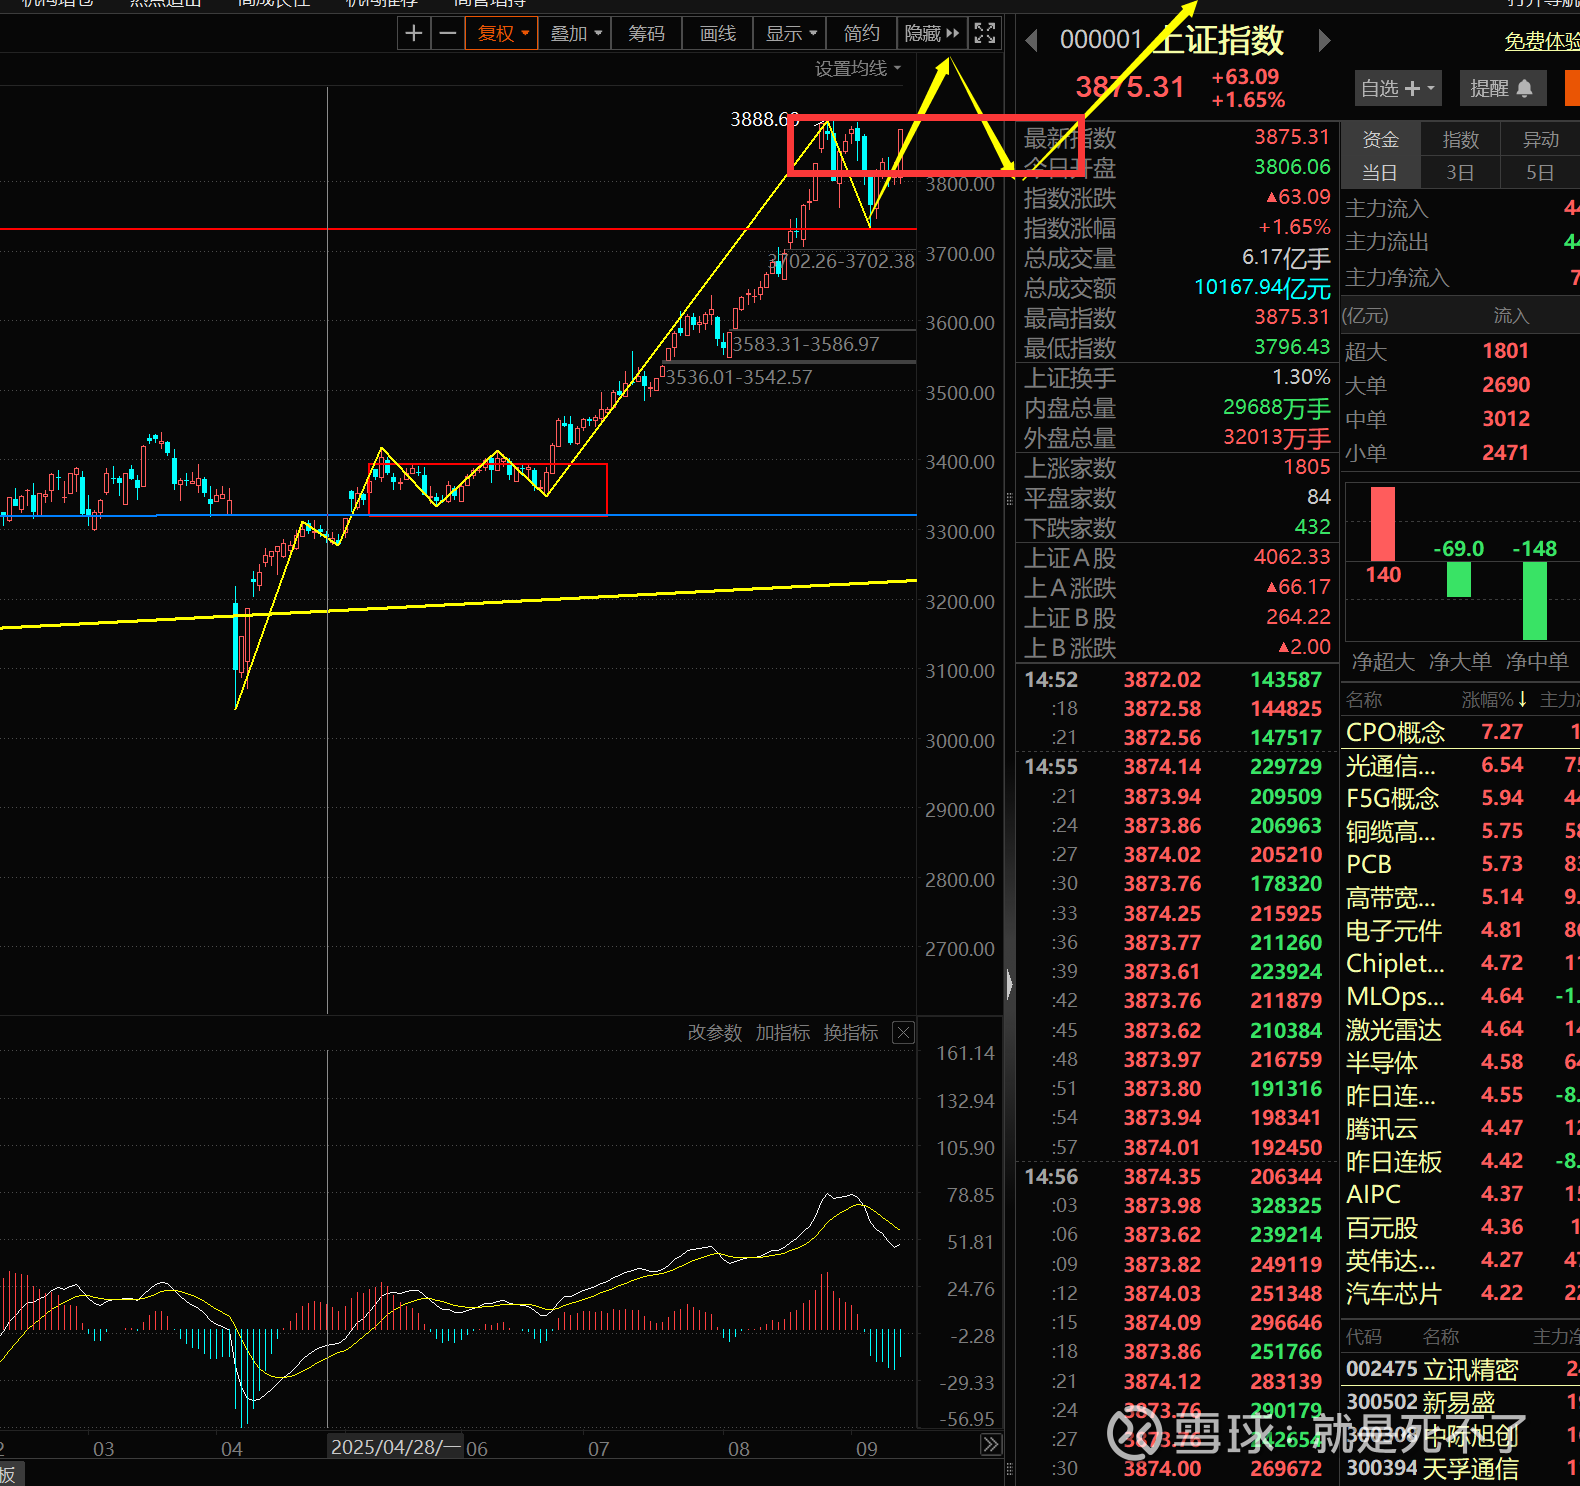Open the PCB sector row

[x=1460, y=864]
